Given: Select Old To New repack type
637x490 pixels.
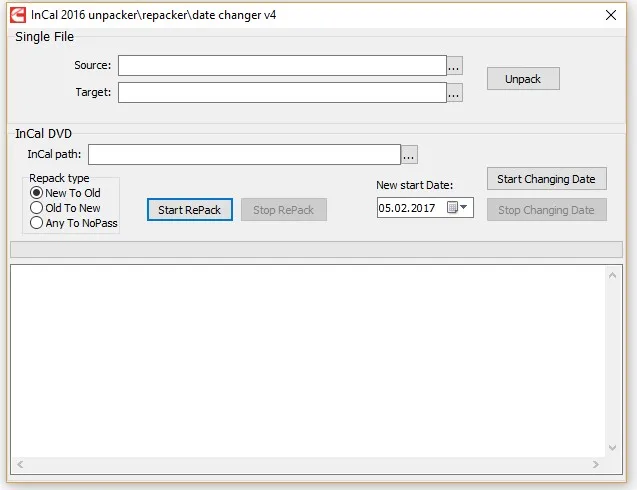Looking at the screenshot, I should point(65,208).
